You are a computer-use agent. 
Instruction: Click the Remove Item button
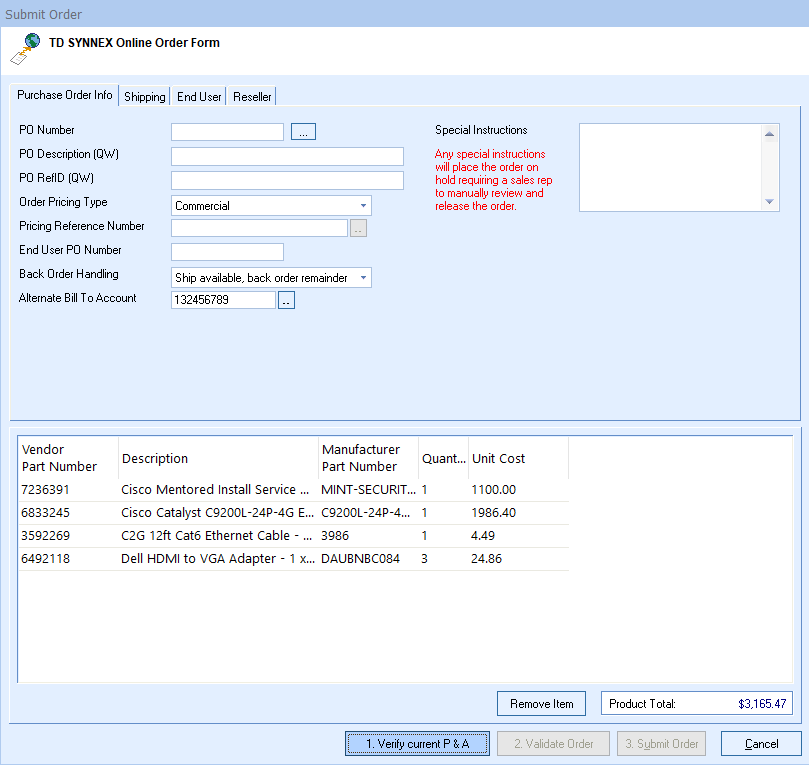(x=541, y=704)
